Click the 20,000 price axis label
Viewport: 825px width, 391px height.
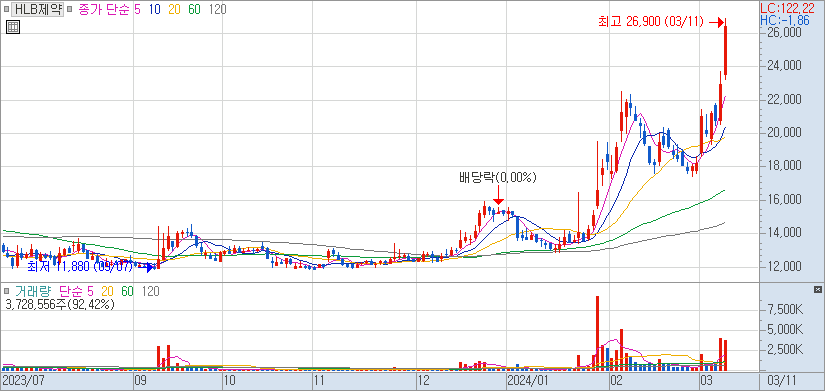[x=784, y=133]
